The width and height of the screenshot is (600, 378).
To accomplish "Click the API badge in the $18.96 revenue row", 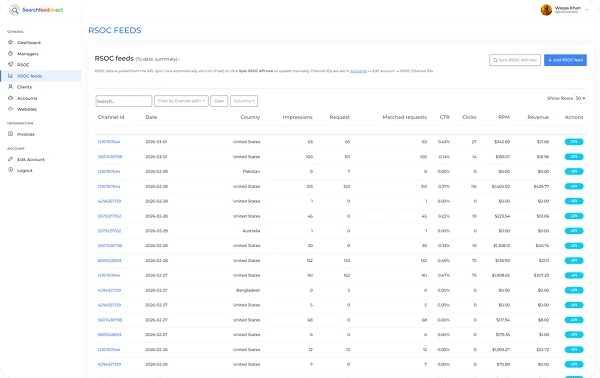I will [x=574, y=156].
